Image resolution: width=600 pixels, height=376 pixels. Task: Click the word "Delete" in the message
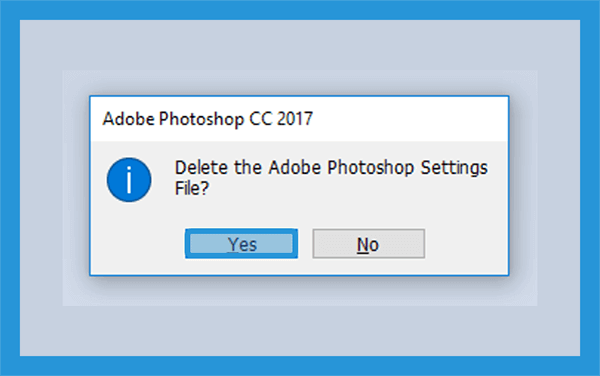(201, 168)
